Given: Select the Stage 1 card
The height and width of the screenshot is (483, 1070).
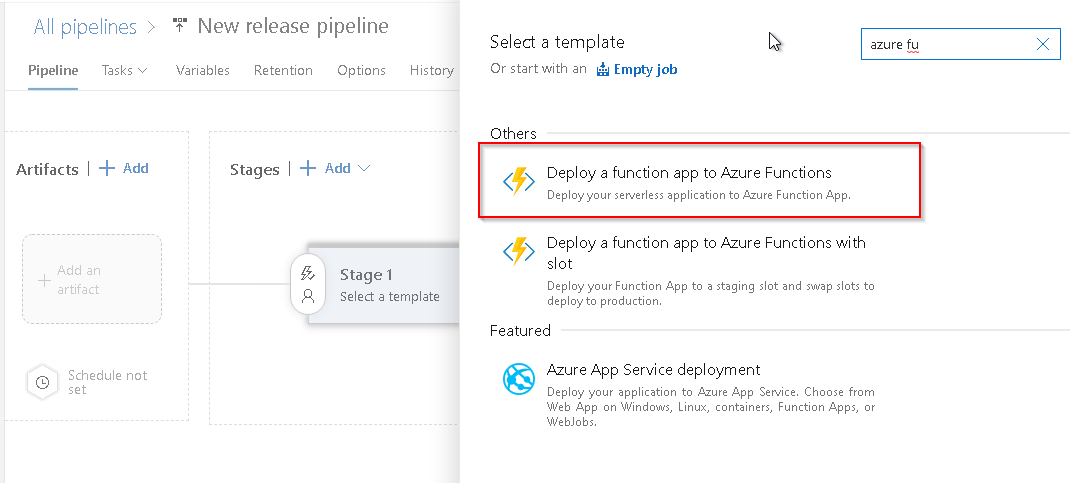Looking at the screenshot, I should click(384, 285).
